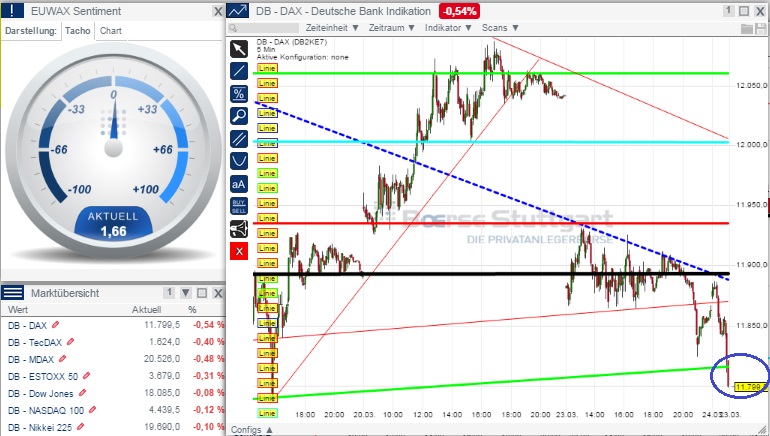Screen dimensions: 770x436
Task: Click the pencil icon next to DB - NASDAQ 100
Action: (92, 409)
